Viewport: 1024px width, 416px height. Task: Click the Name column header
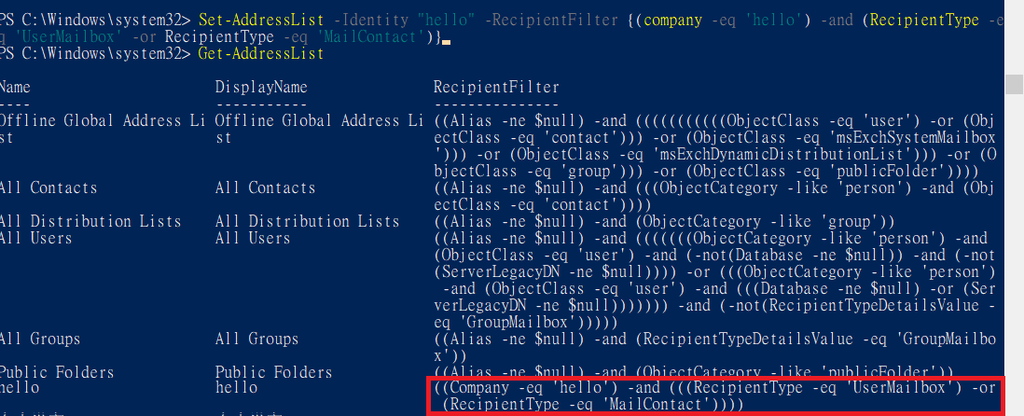click(16, 88)
